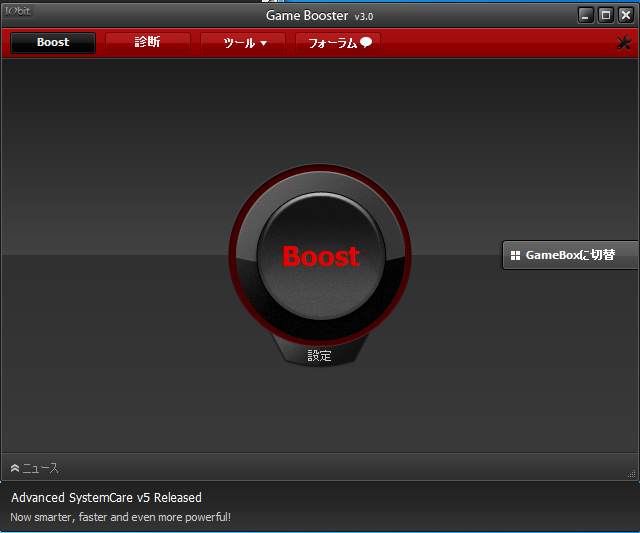Select the Boost tab
The height and width of the screenshot is (533, 640).
pyautogui.click(x=53, y=42)
